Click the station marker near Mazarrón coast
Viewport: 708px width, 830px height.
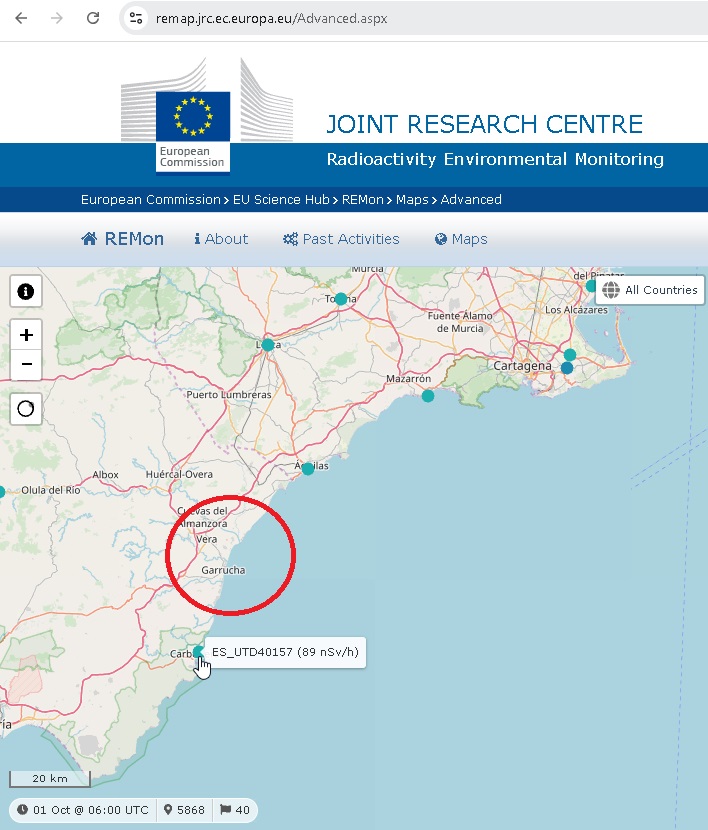coord(428,396)
